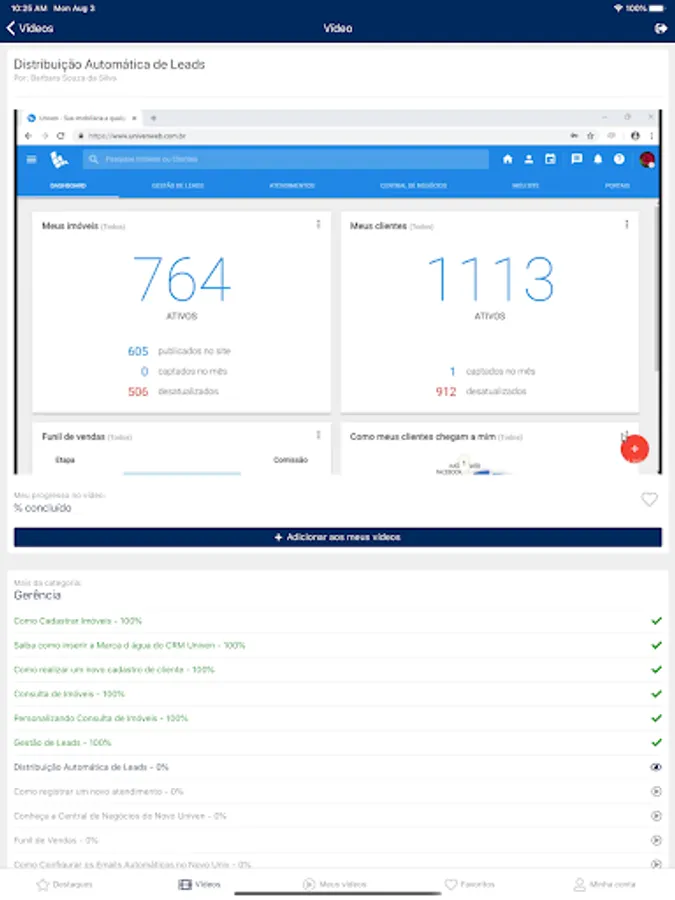Tap the share icon in top bar
The height and width of the screenshot is (900, 675).
(661, 28)
